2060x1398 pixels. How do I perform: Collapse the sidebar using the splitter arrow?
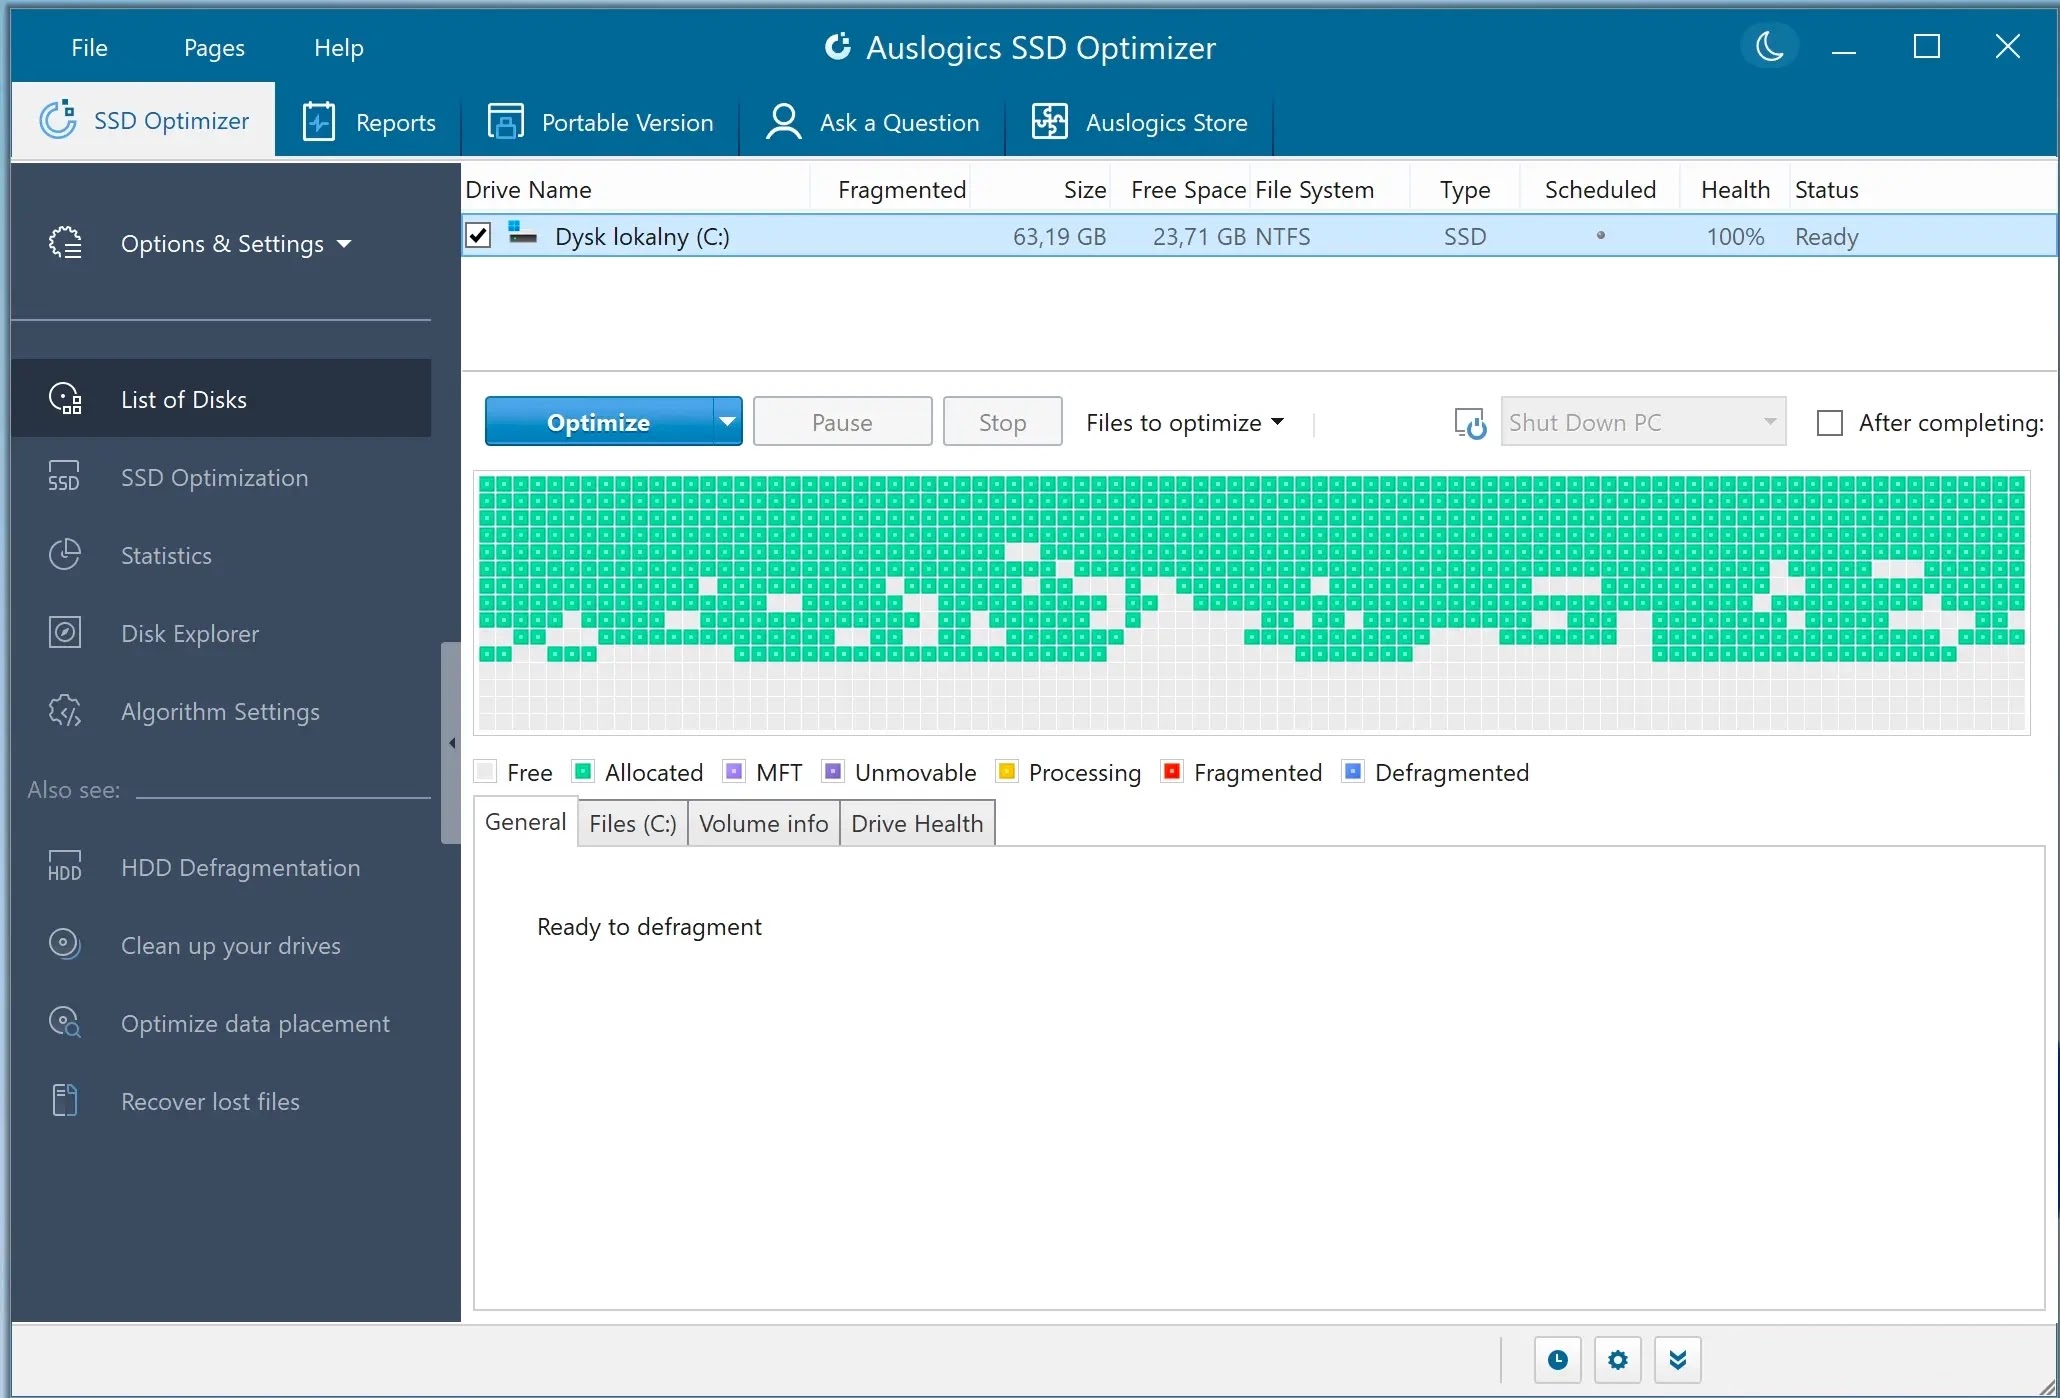[x=451, y=743]
